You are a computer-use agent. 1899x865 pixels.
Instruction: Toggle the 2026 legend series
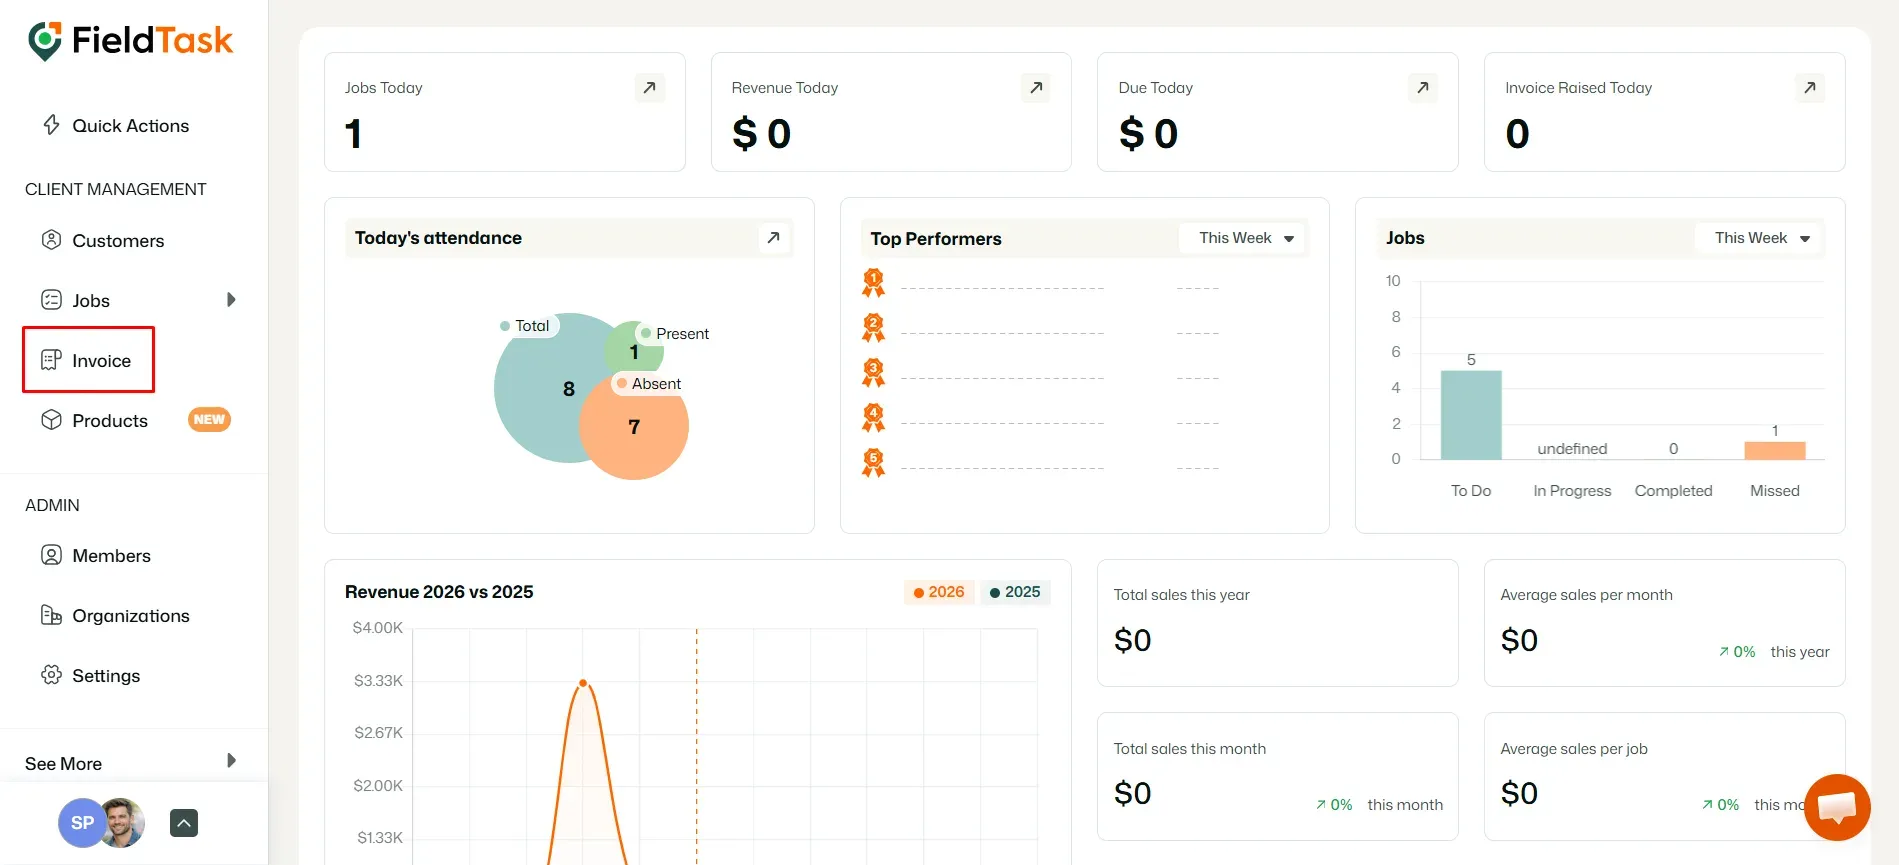point(938,592)
